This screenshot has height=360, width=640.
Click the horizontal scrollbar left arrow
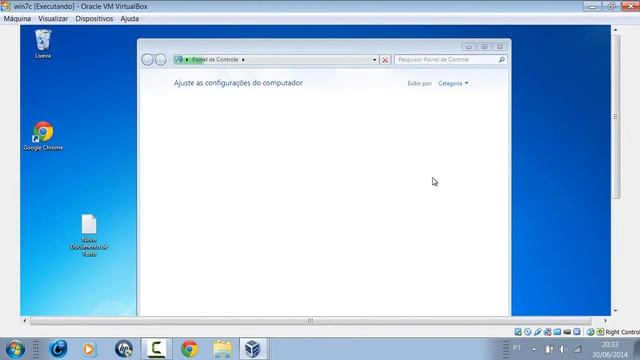tap(25, 321)
